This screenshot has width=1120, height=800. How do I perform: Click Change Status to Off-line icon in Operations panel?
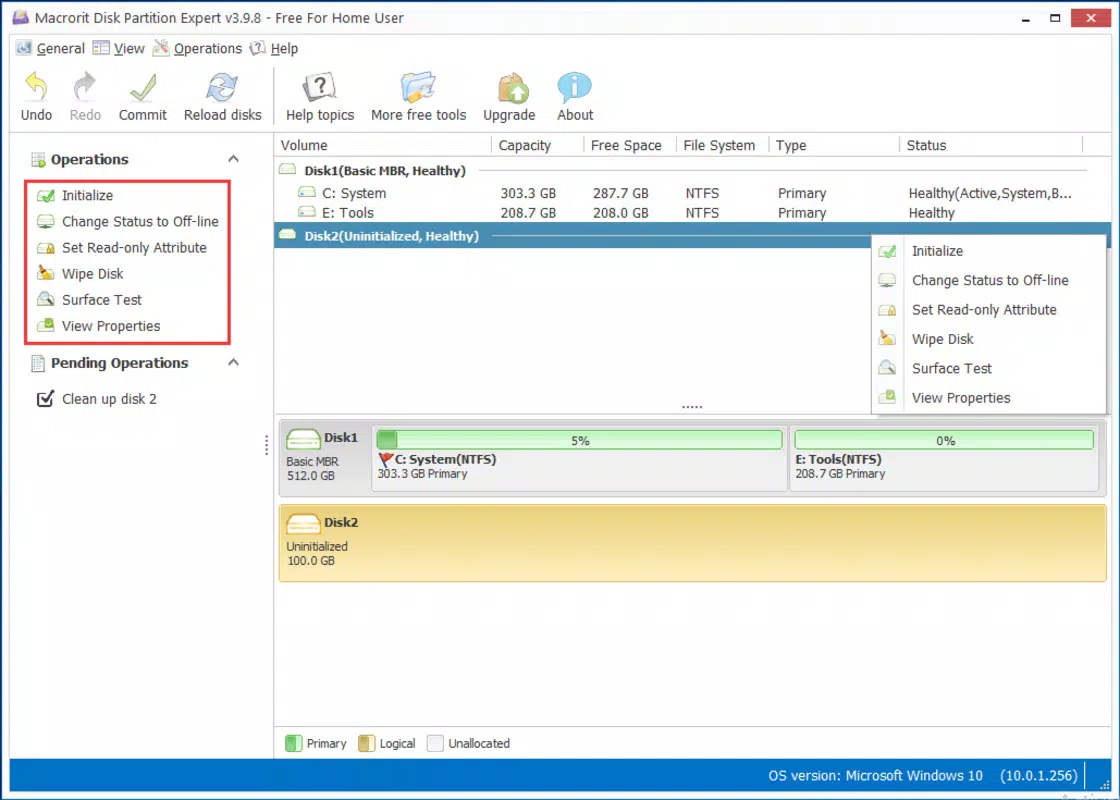click(46, 221)
